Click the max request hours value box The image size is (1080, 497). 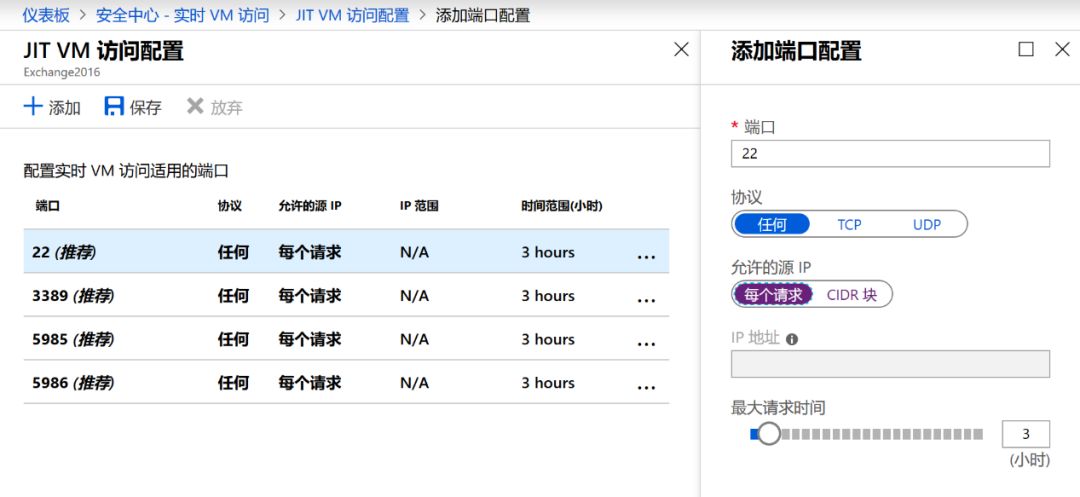point(1025,434)
